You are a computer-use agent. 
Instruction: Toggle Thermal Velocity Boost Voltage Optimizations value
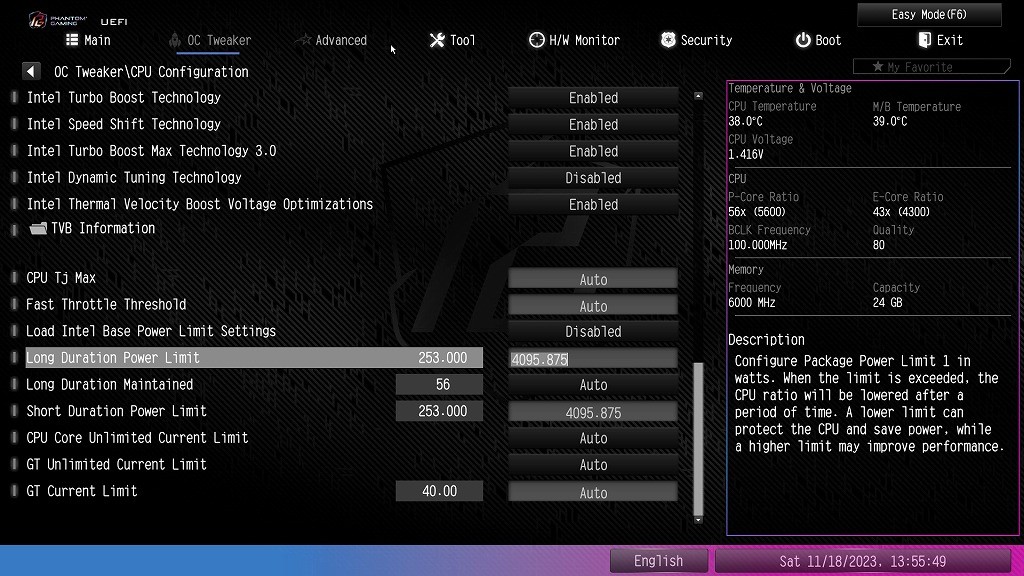(x=593, y=204)
